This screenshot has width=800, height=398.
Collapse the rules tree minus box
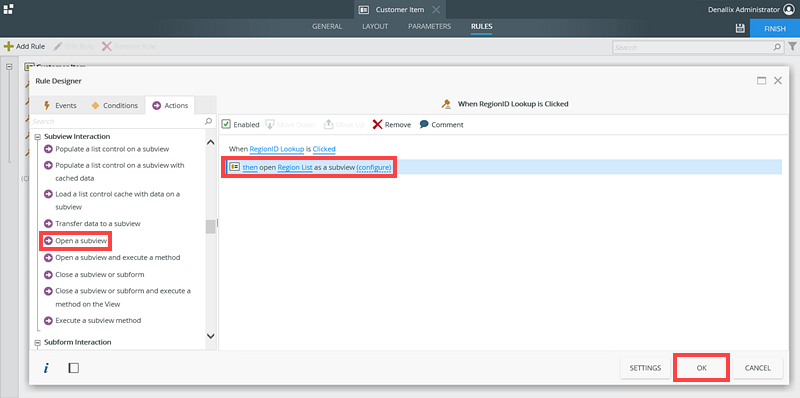[9, 66]
